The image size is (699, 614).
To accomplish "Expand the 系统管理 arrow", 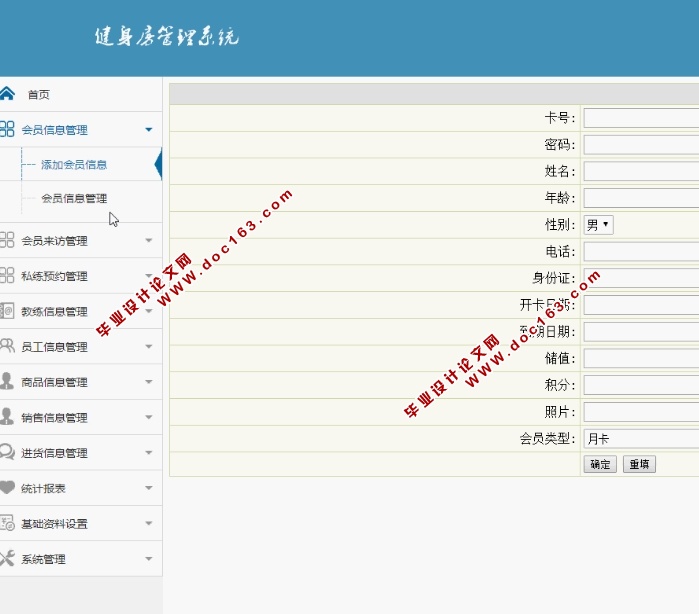I will pos(149,559).
